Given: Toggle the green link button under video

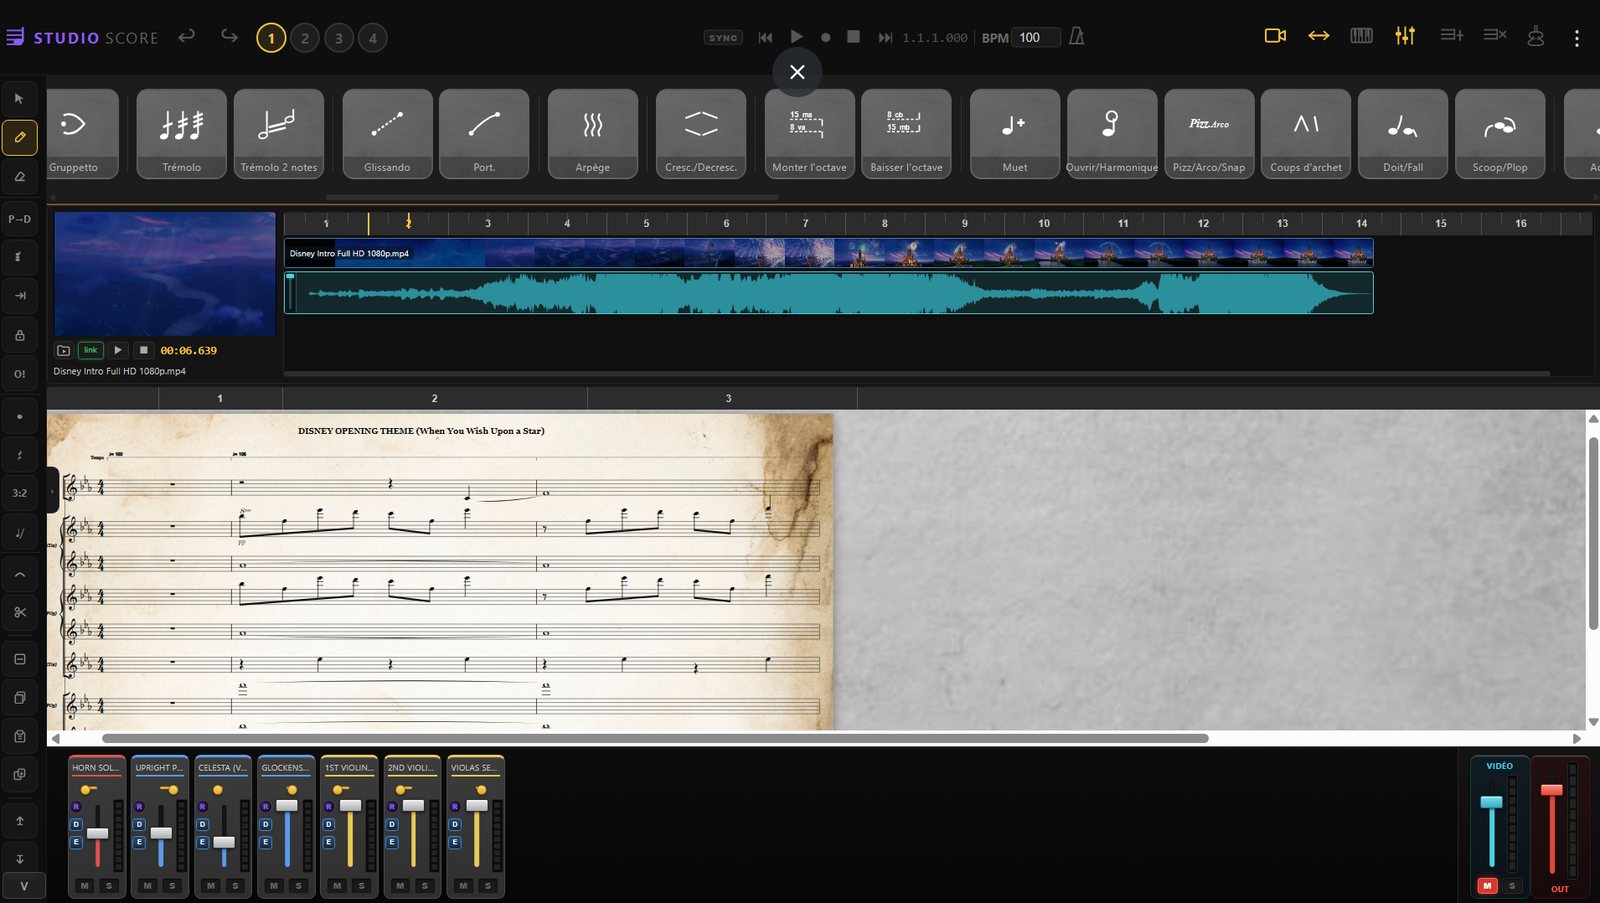Looking at the screenshot, I should pyautogui.click(x=90, y=350).
